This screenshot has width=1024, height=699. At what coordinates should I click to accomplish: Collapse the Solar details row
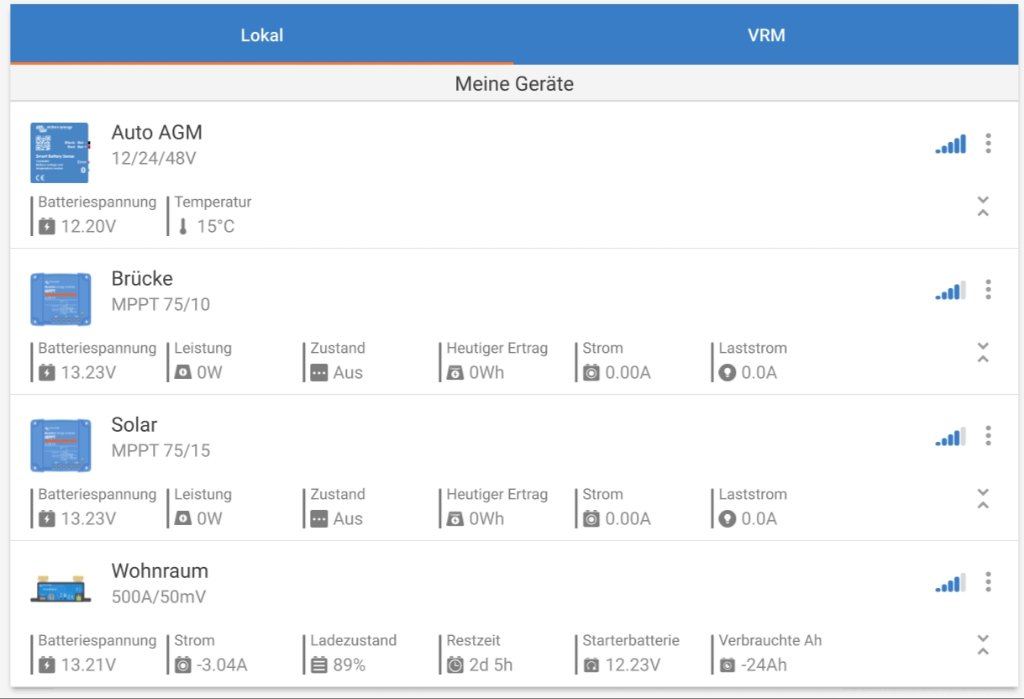[x=983, y=498]
